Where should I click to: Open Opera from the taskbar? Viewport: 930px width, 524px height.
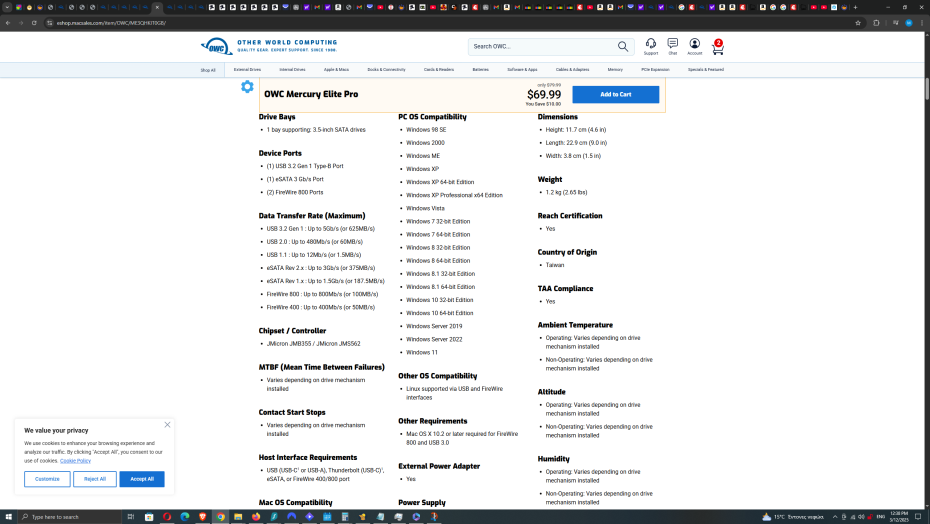(x=167, y=517)
